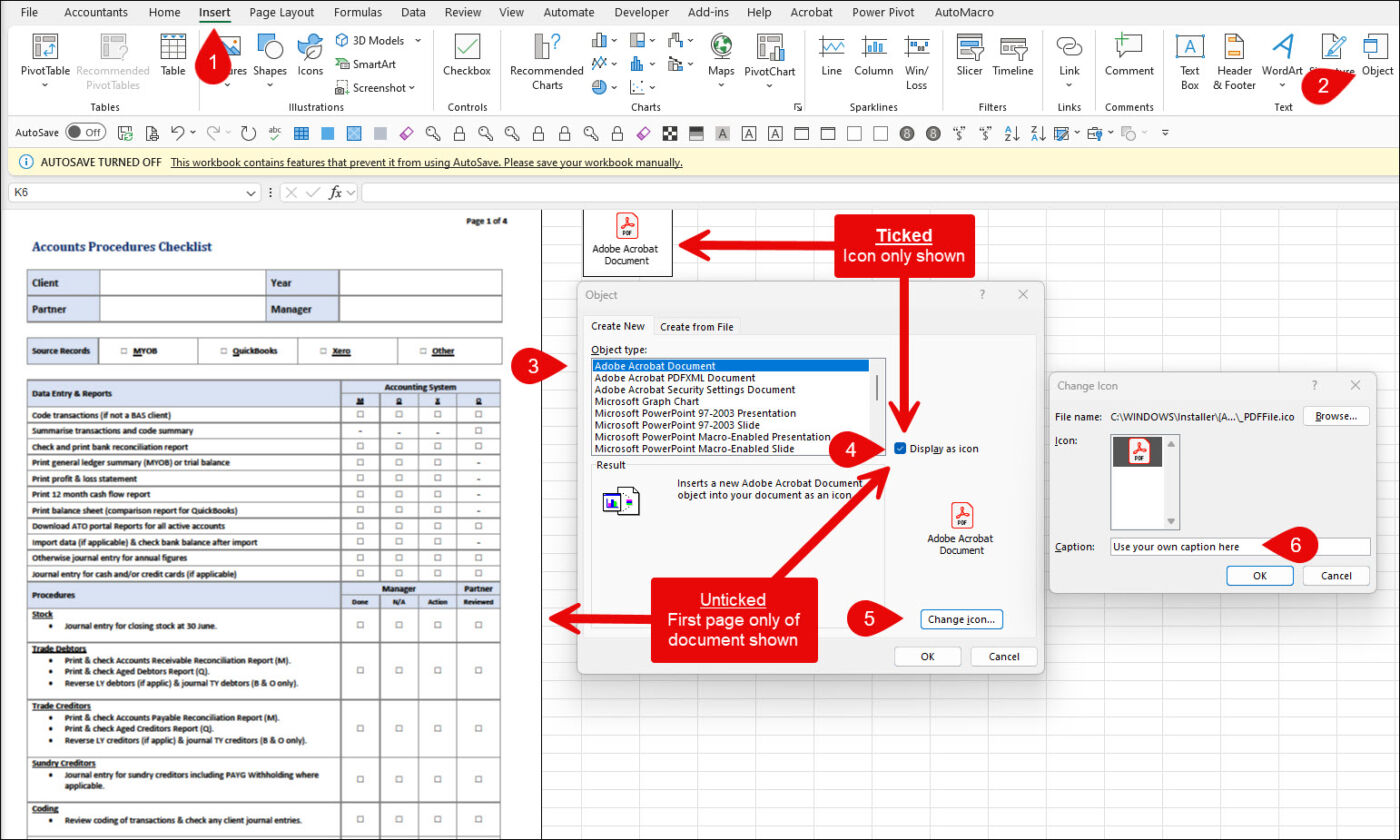Insert Icons from the Illustrations group
The image size is (1400, 840).
[x=310, y=55]
